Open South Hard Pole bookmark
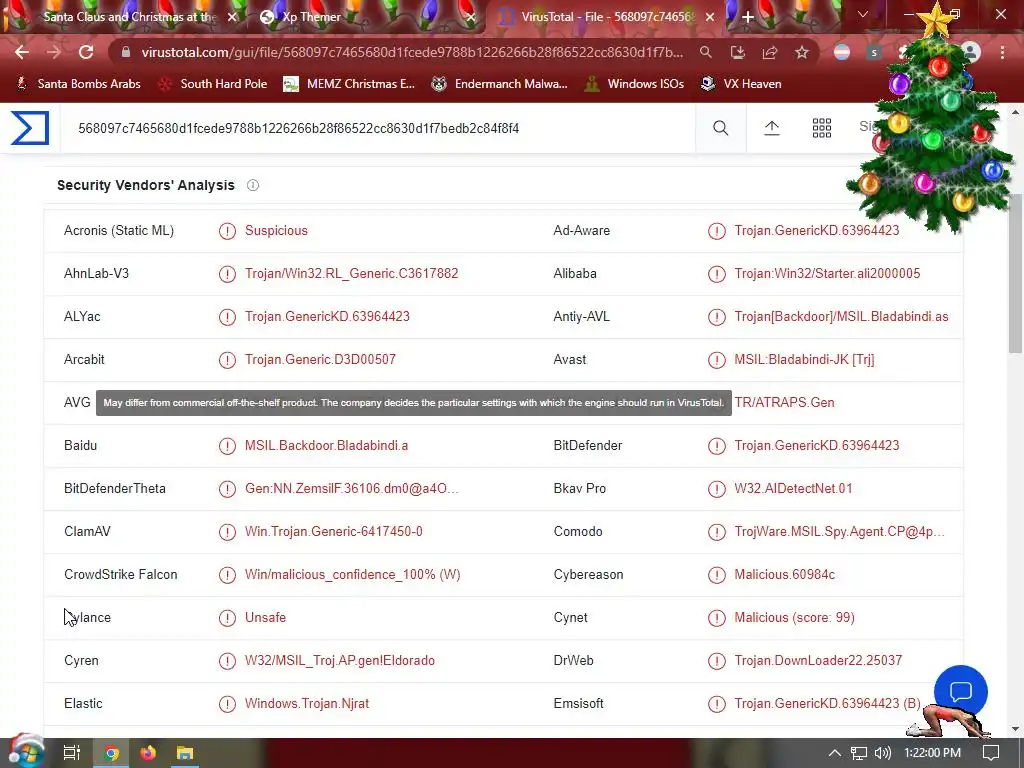This screenshot has height=768, width=1024. (214, 84)
